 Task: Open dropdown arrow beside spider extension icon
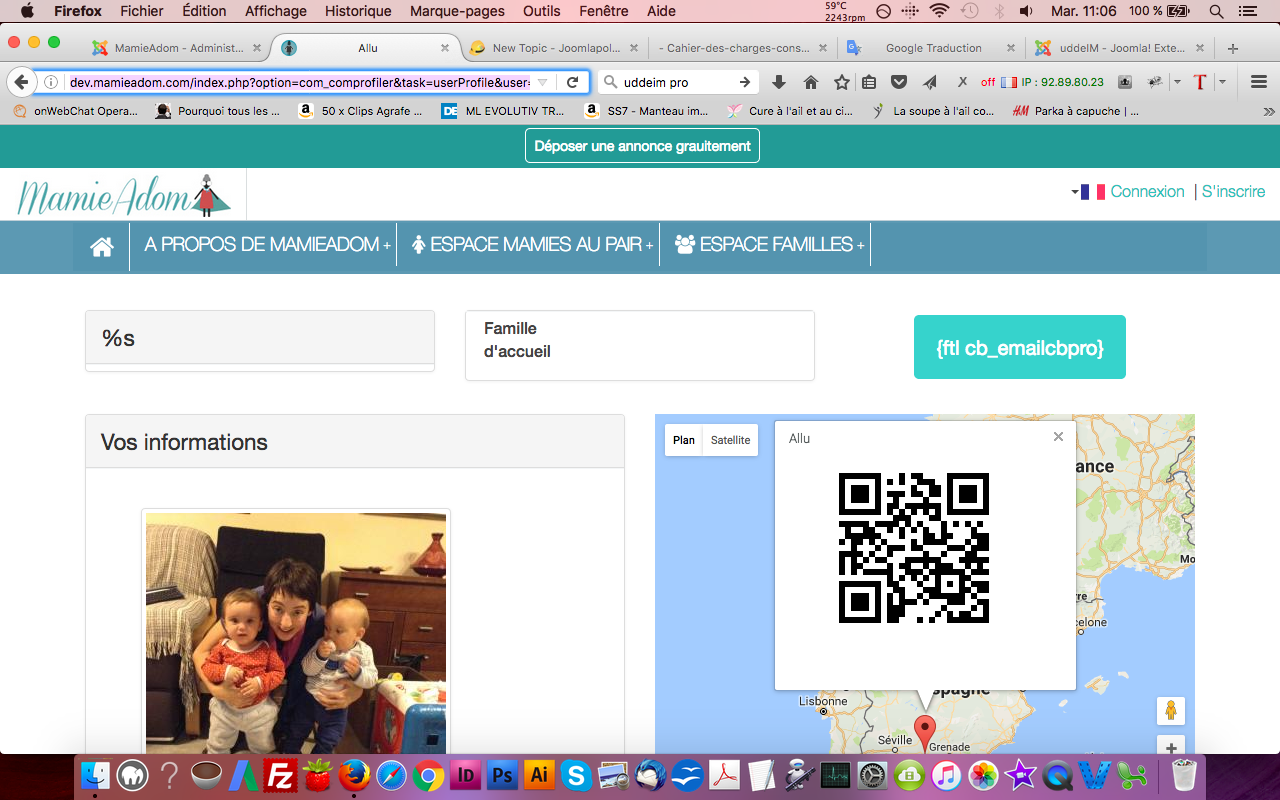(1176, 82)
